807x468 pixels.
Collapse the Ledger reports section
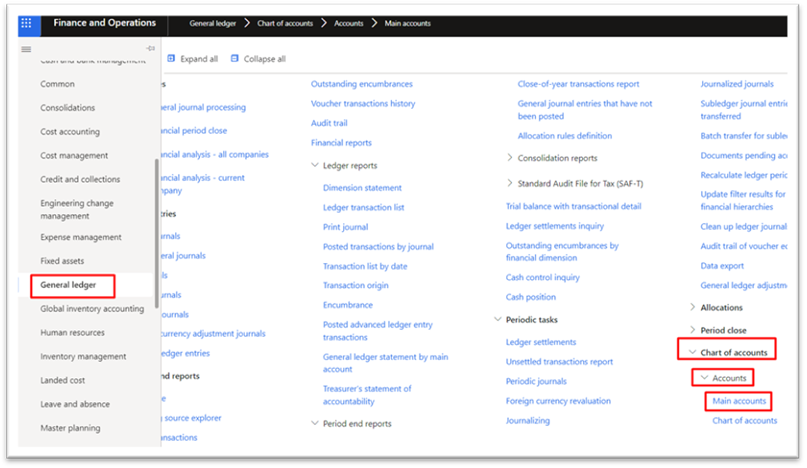[315, 165]
